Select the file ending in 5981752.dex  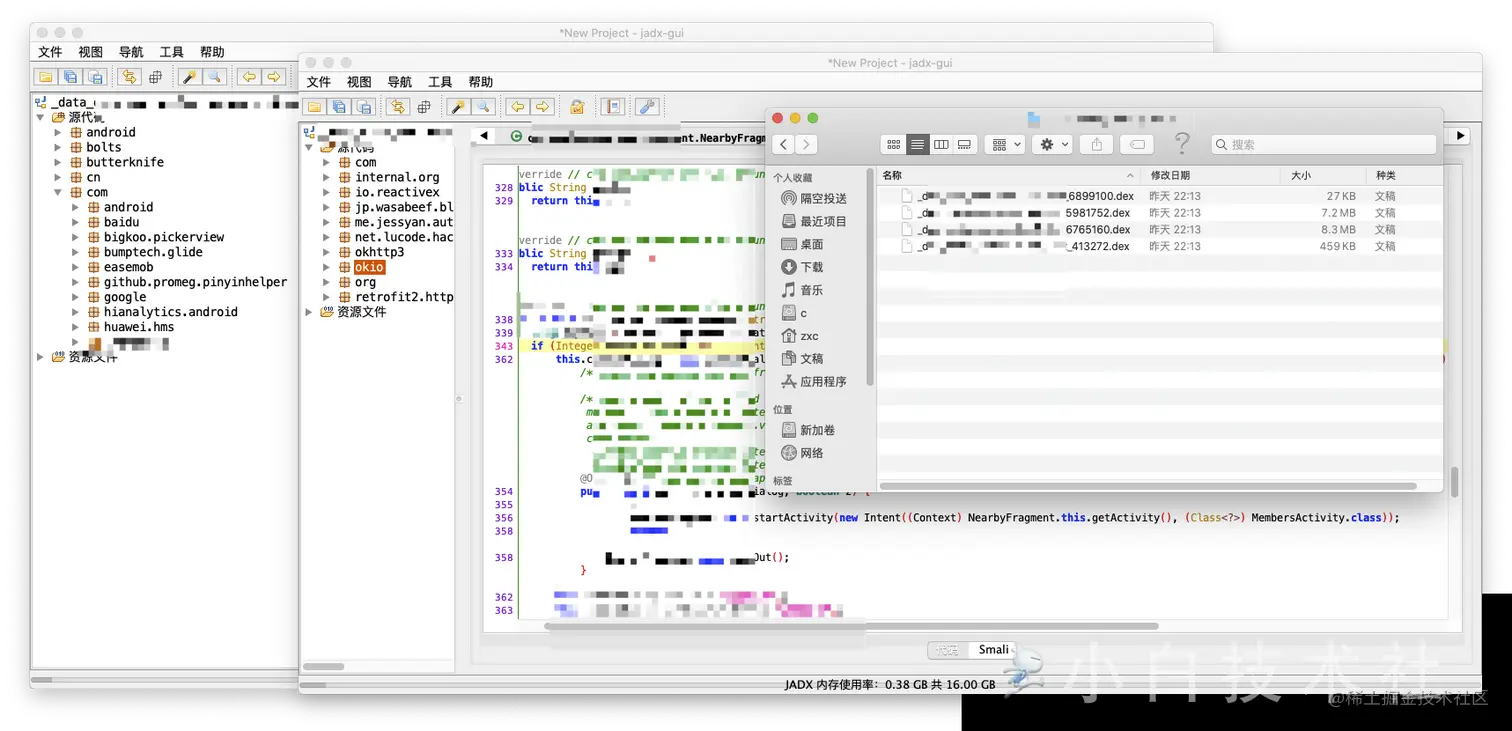tap(1160, 213)
